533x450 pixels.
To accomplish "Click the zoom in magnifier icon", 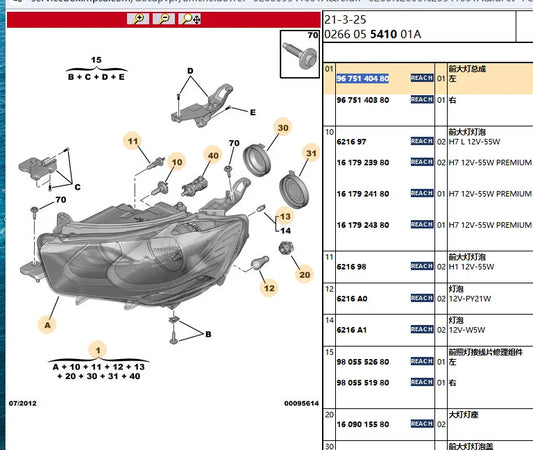I will pos(138,19).
